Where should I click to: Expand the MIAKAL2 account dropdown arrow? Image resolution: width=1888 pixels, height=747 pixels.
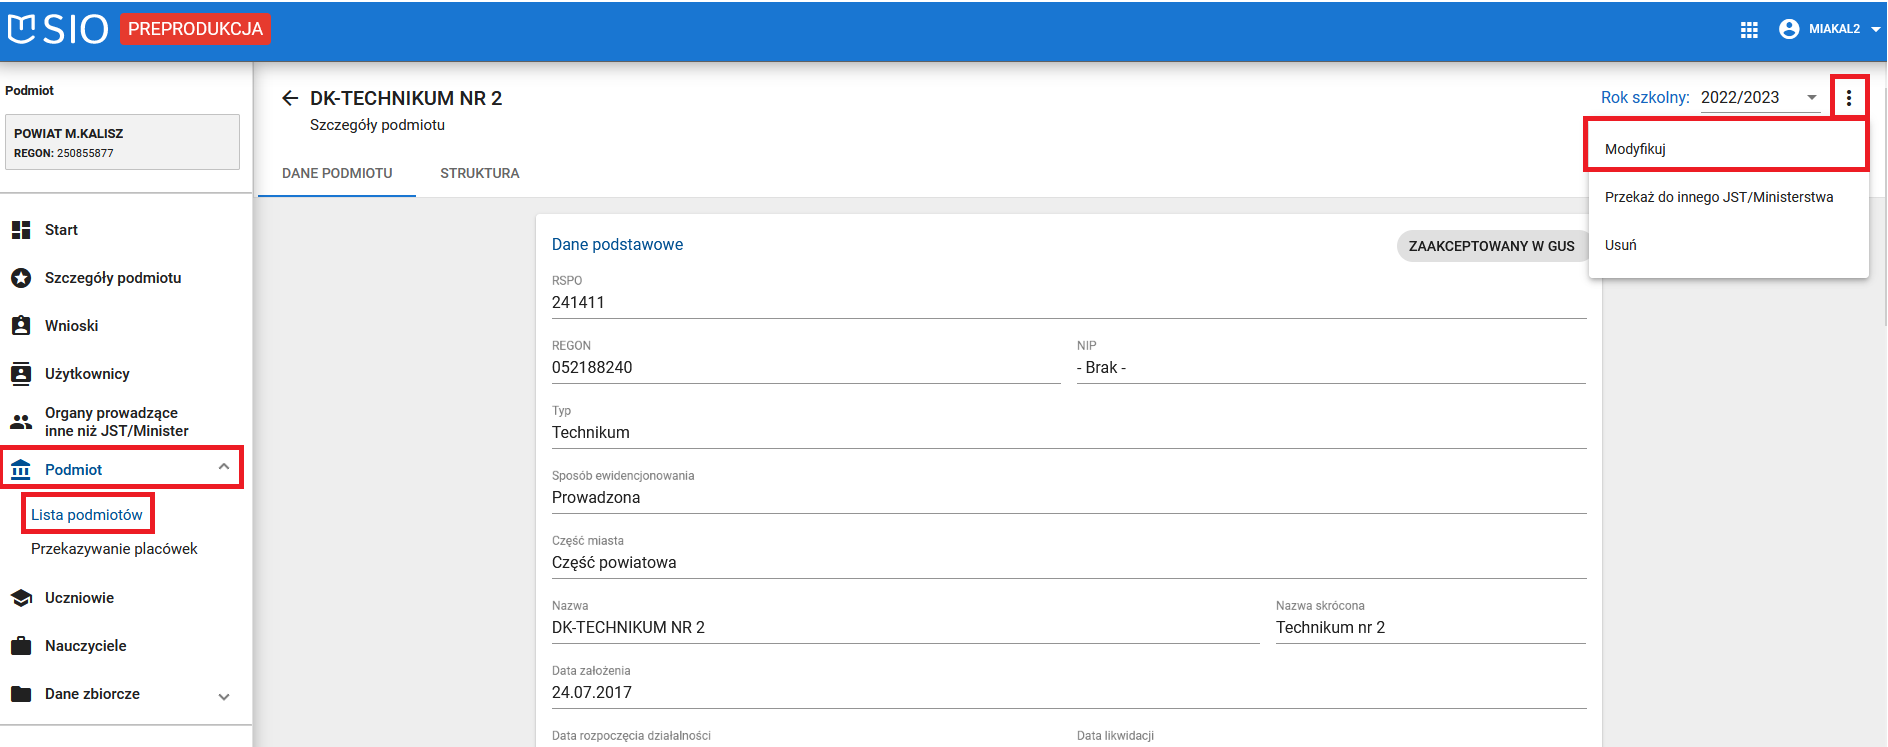tap(1876, 30)
